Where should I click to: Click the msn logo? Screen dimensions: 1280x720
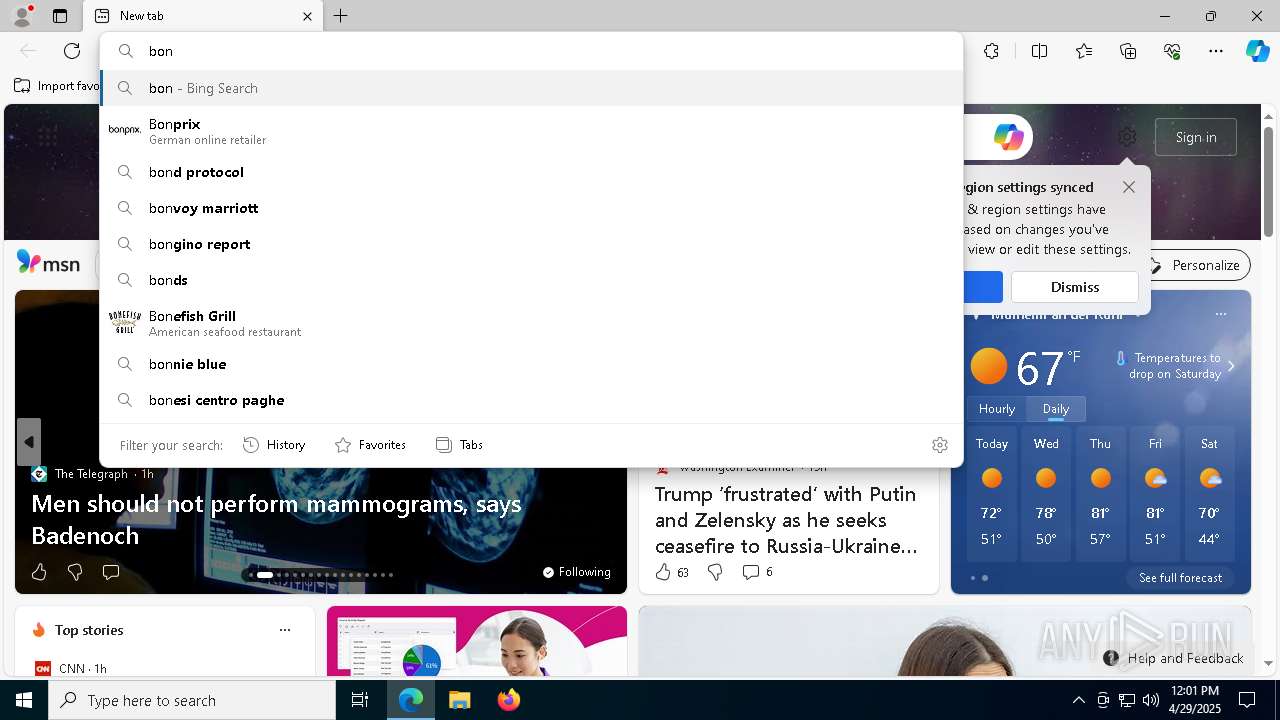(x=48, y=264)
